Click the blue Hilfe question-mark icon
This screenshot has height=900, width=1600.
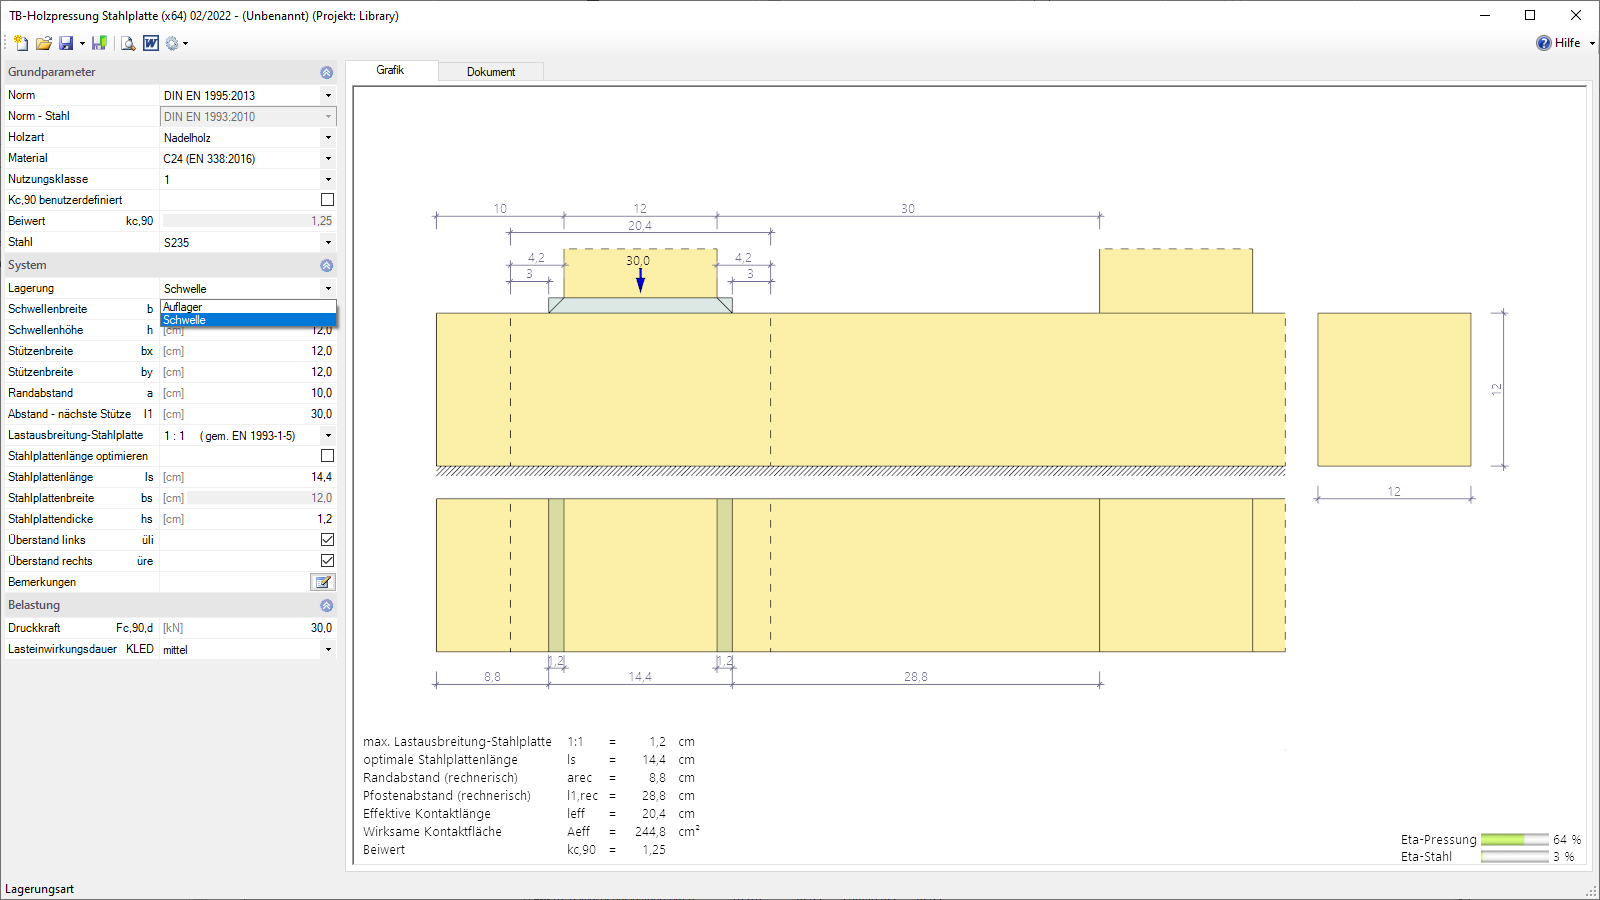(x=1544, y=43)
